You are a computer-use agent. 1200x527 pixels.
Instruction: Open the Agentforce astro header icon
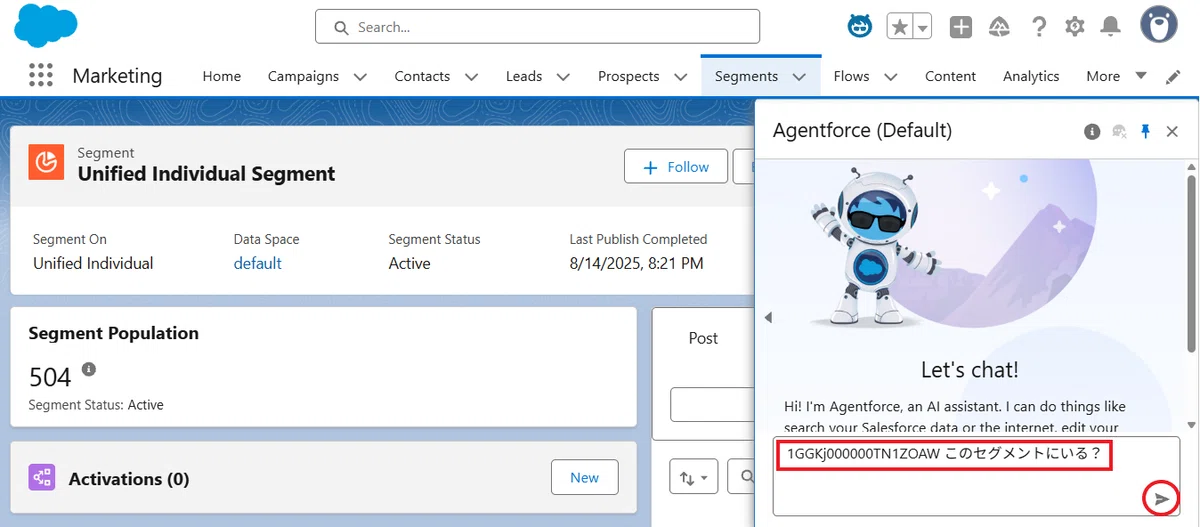pyautogui.click(x=860, y=27)
